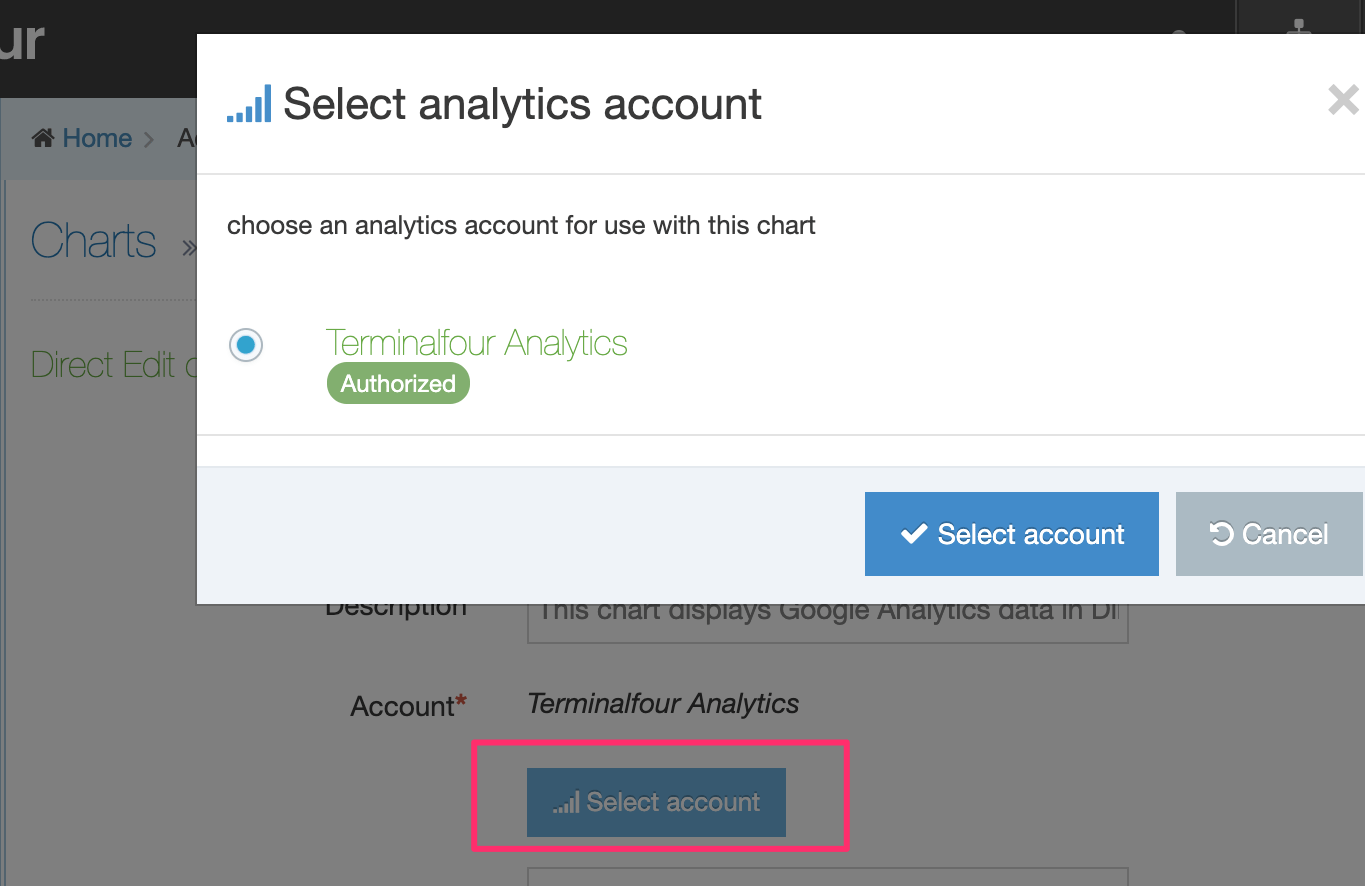The width and height of the screenshot is (1365, 886).
Task: Close the Select analytics account dialog
Action: (x=1342, y=100)
